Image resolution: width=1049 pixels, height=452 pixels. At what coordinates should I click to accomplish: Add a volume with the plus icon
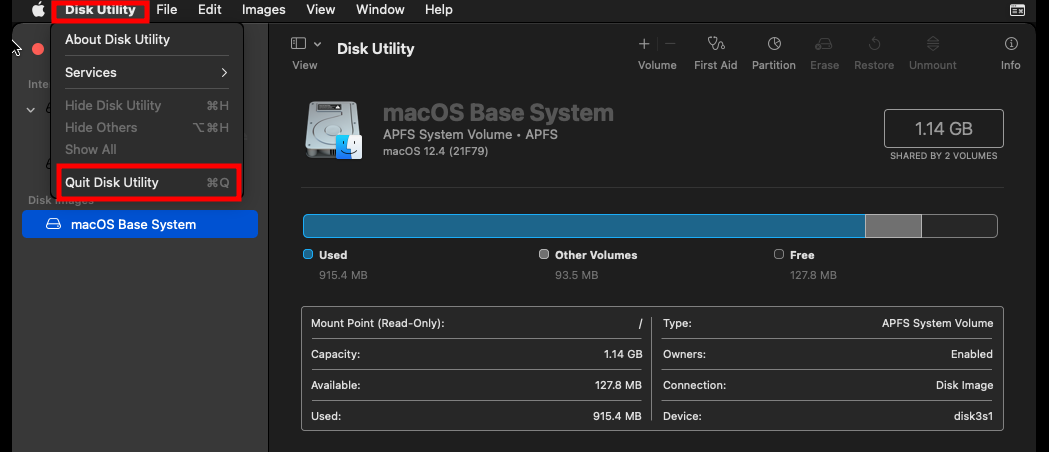644,43
